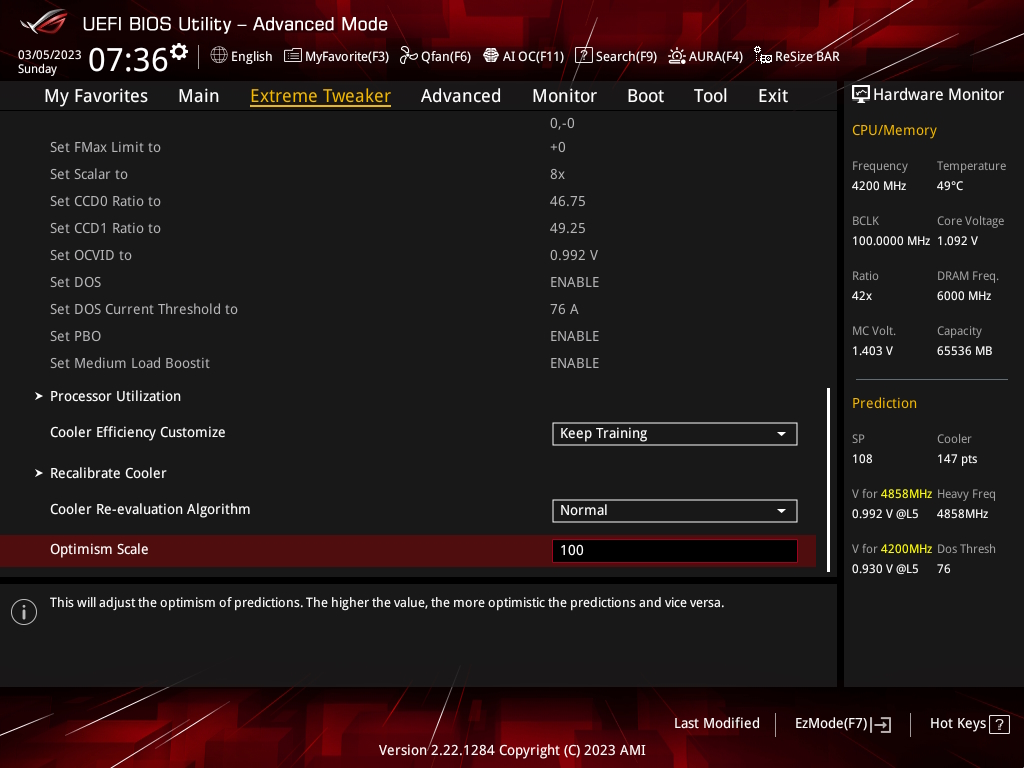
Task: Click Cooler Efficiency Customize label
Action: tap(138, 432)
